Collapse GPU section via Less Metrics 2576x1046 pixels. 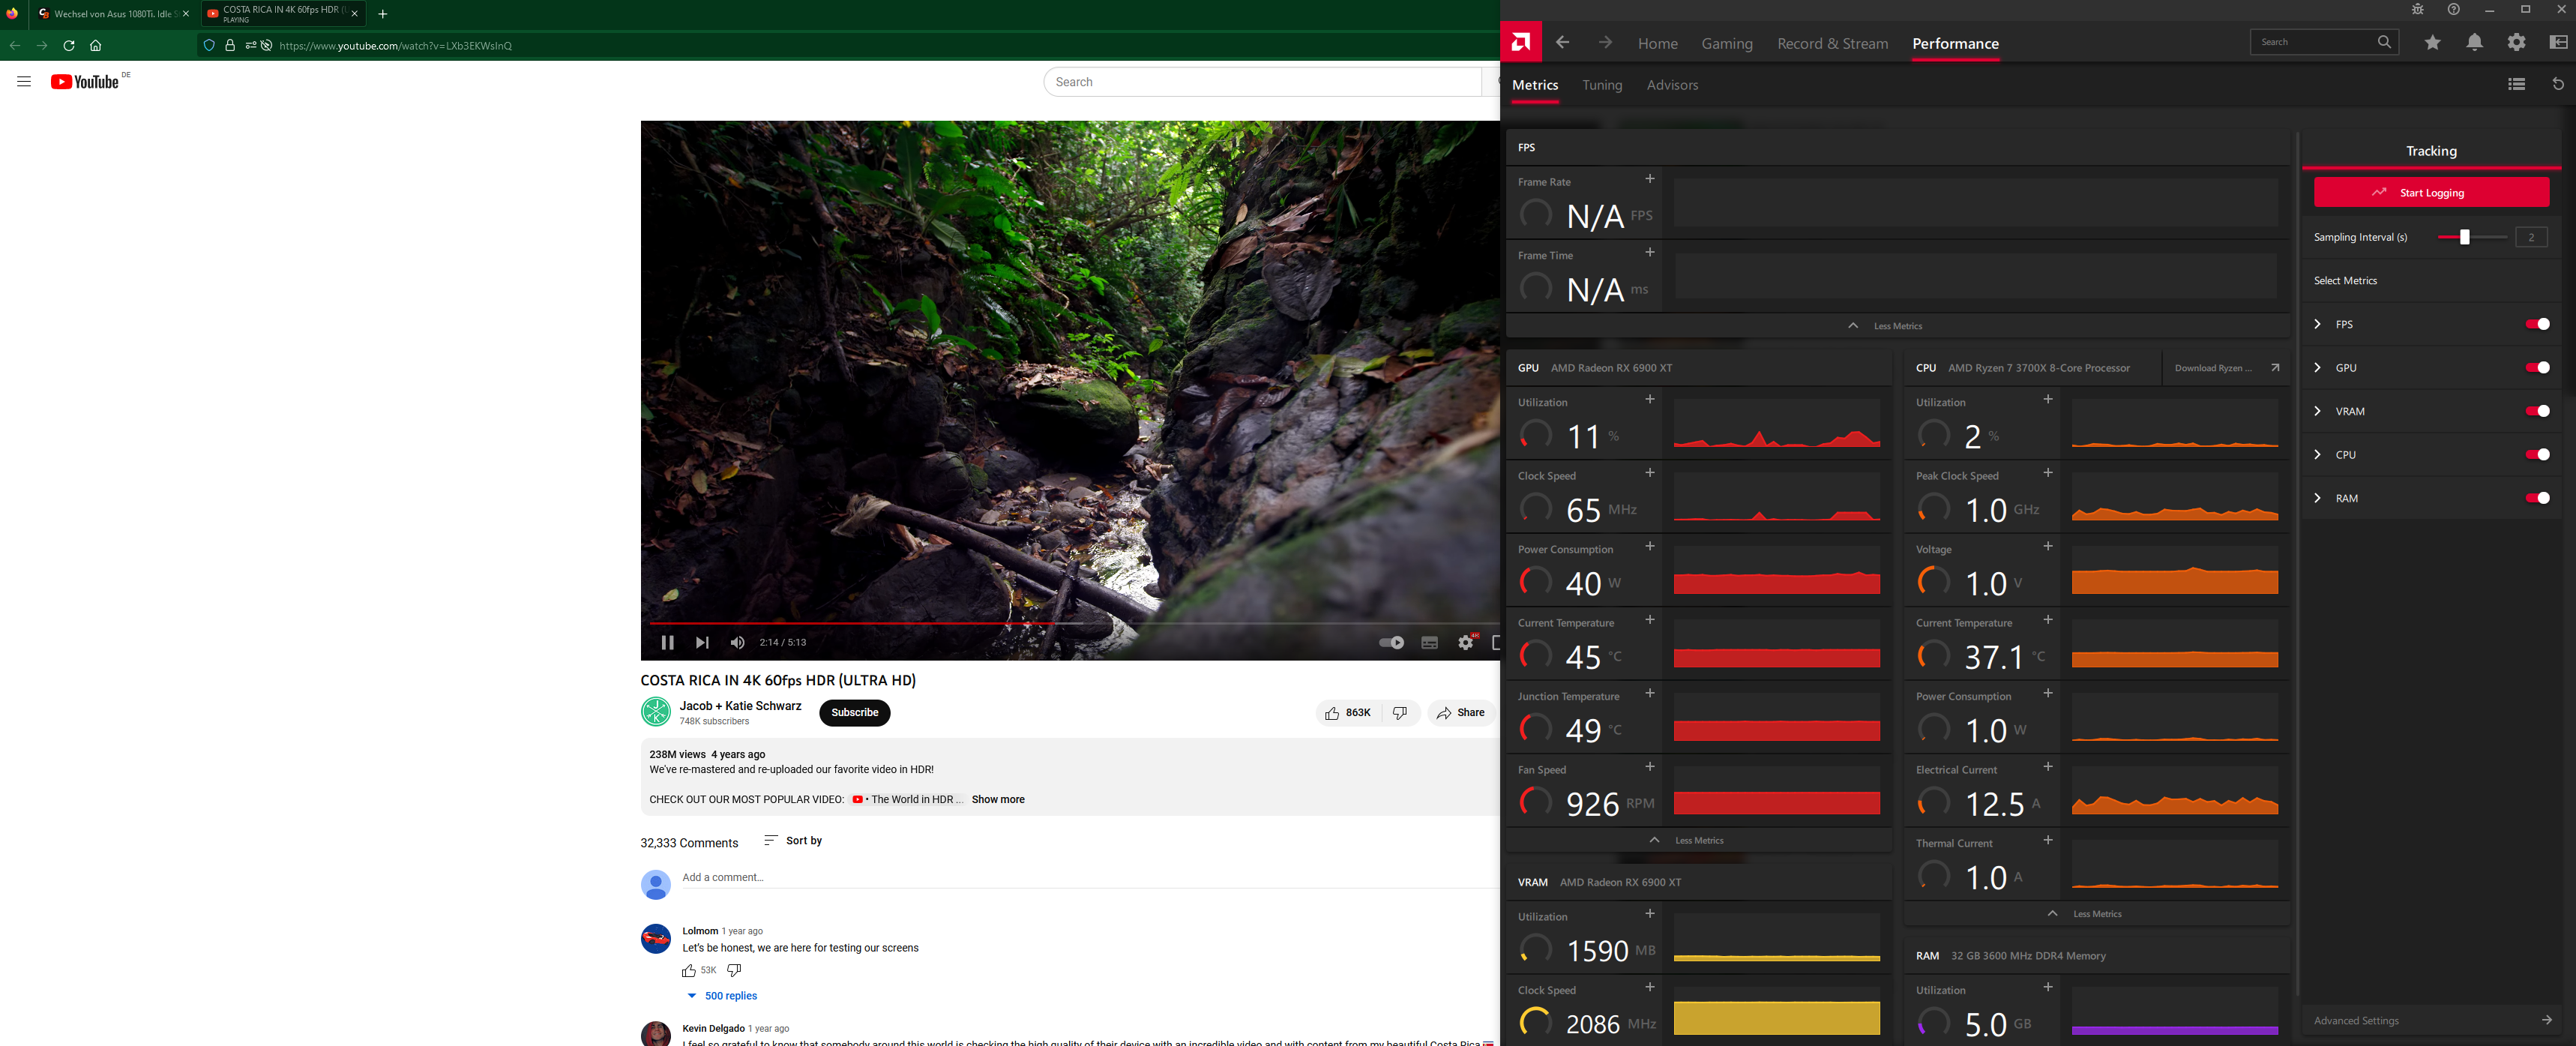pyautogui.click(x=1697, y=840)
